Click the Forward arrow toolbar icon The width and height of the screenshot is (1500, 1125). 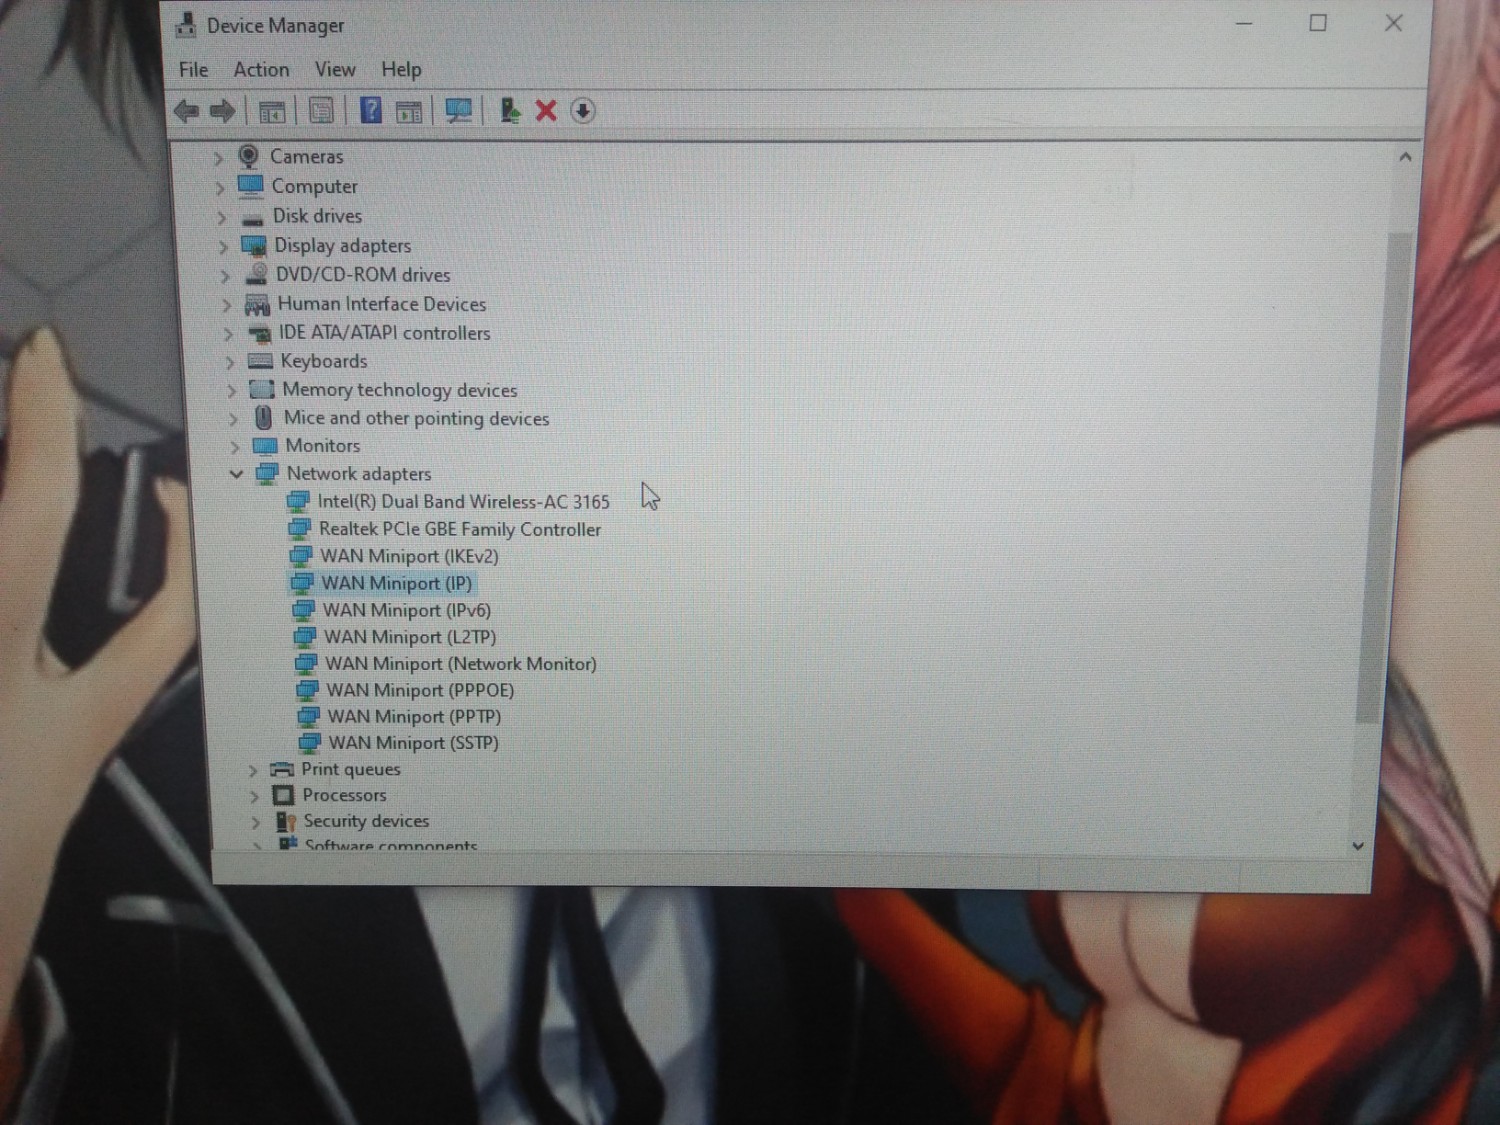[x=222, y=111]
